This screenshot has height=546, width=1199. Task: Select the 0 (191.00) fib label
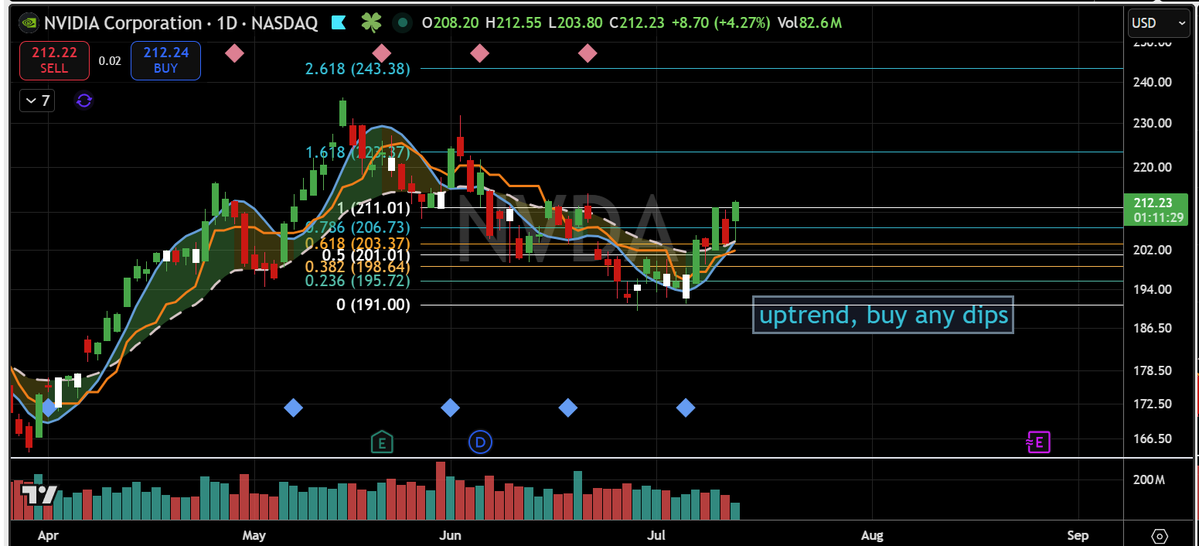(x=374, y=305)
